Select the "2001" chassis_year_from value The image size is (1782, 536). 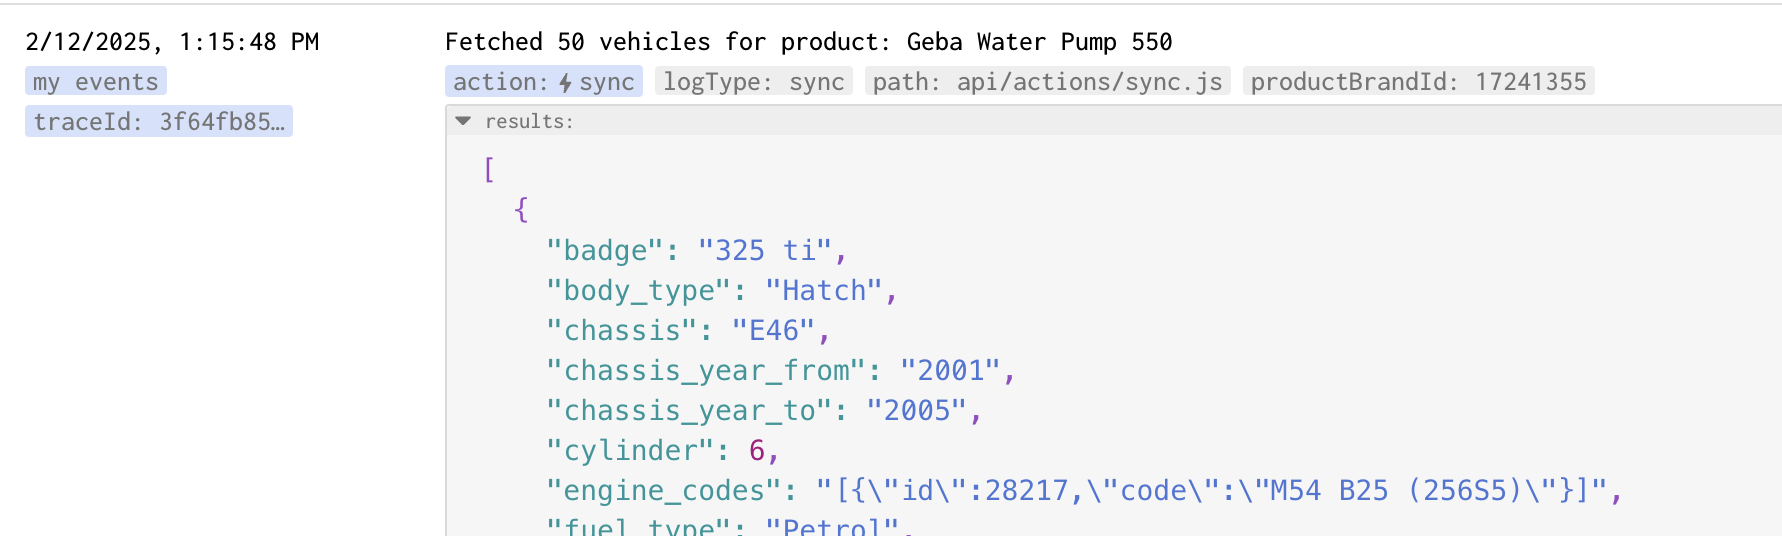point(950,370)
